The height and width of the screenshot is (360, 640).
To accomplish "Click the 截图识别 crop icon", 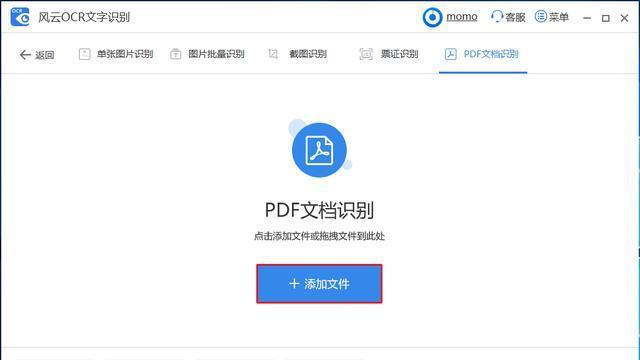I will coord(273,54).
